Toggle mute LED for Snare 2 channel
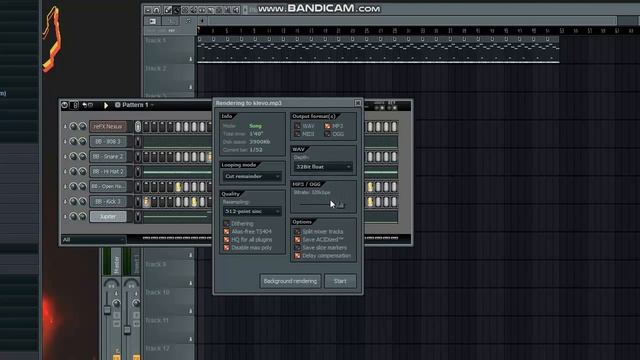The image size is (640, 360). 65,156
